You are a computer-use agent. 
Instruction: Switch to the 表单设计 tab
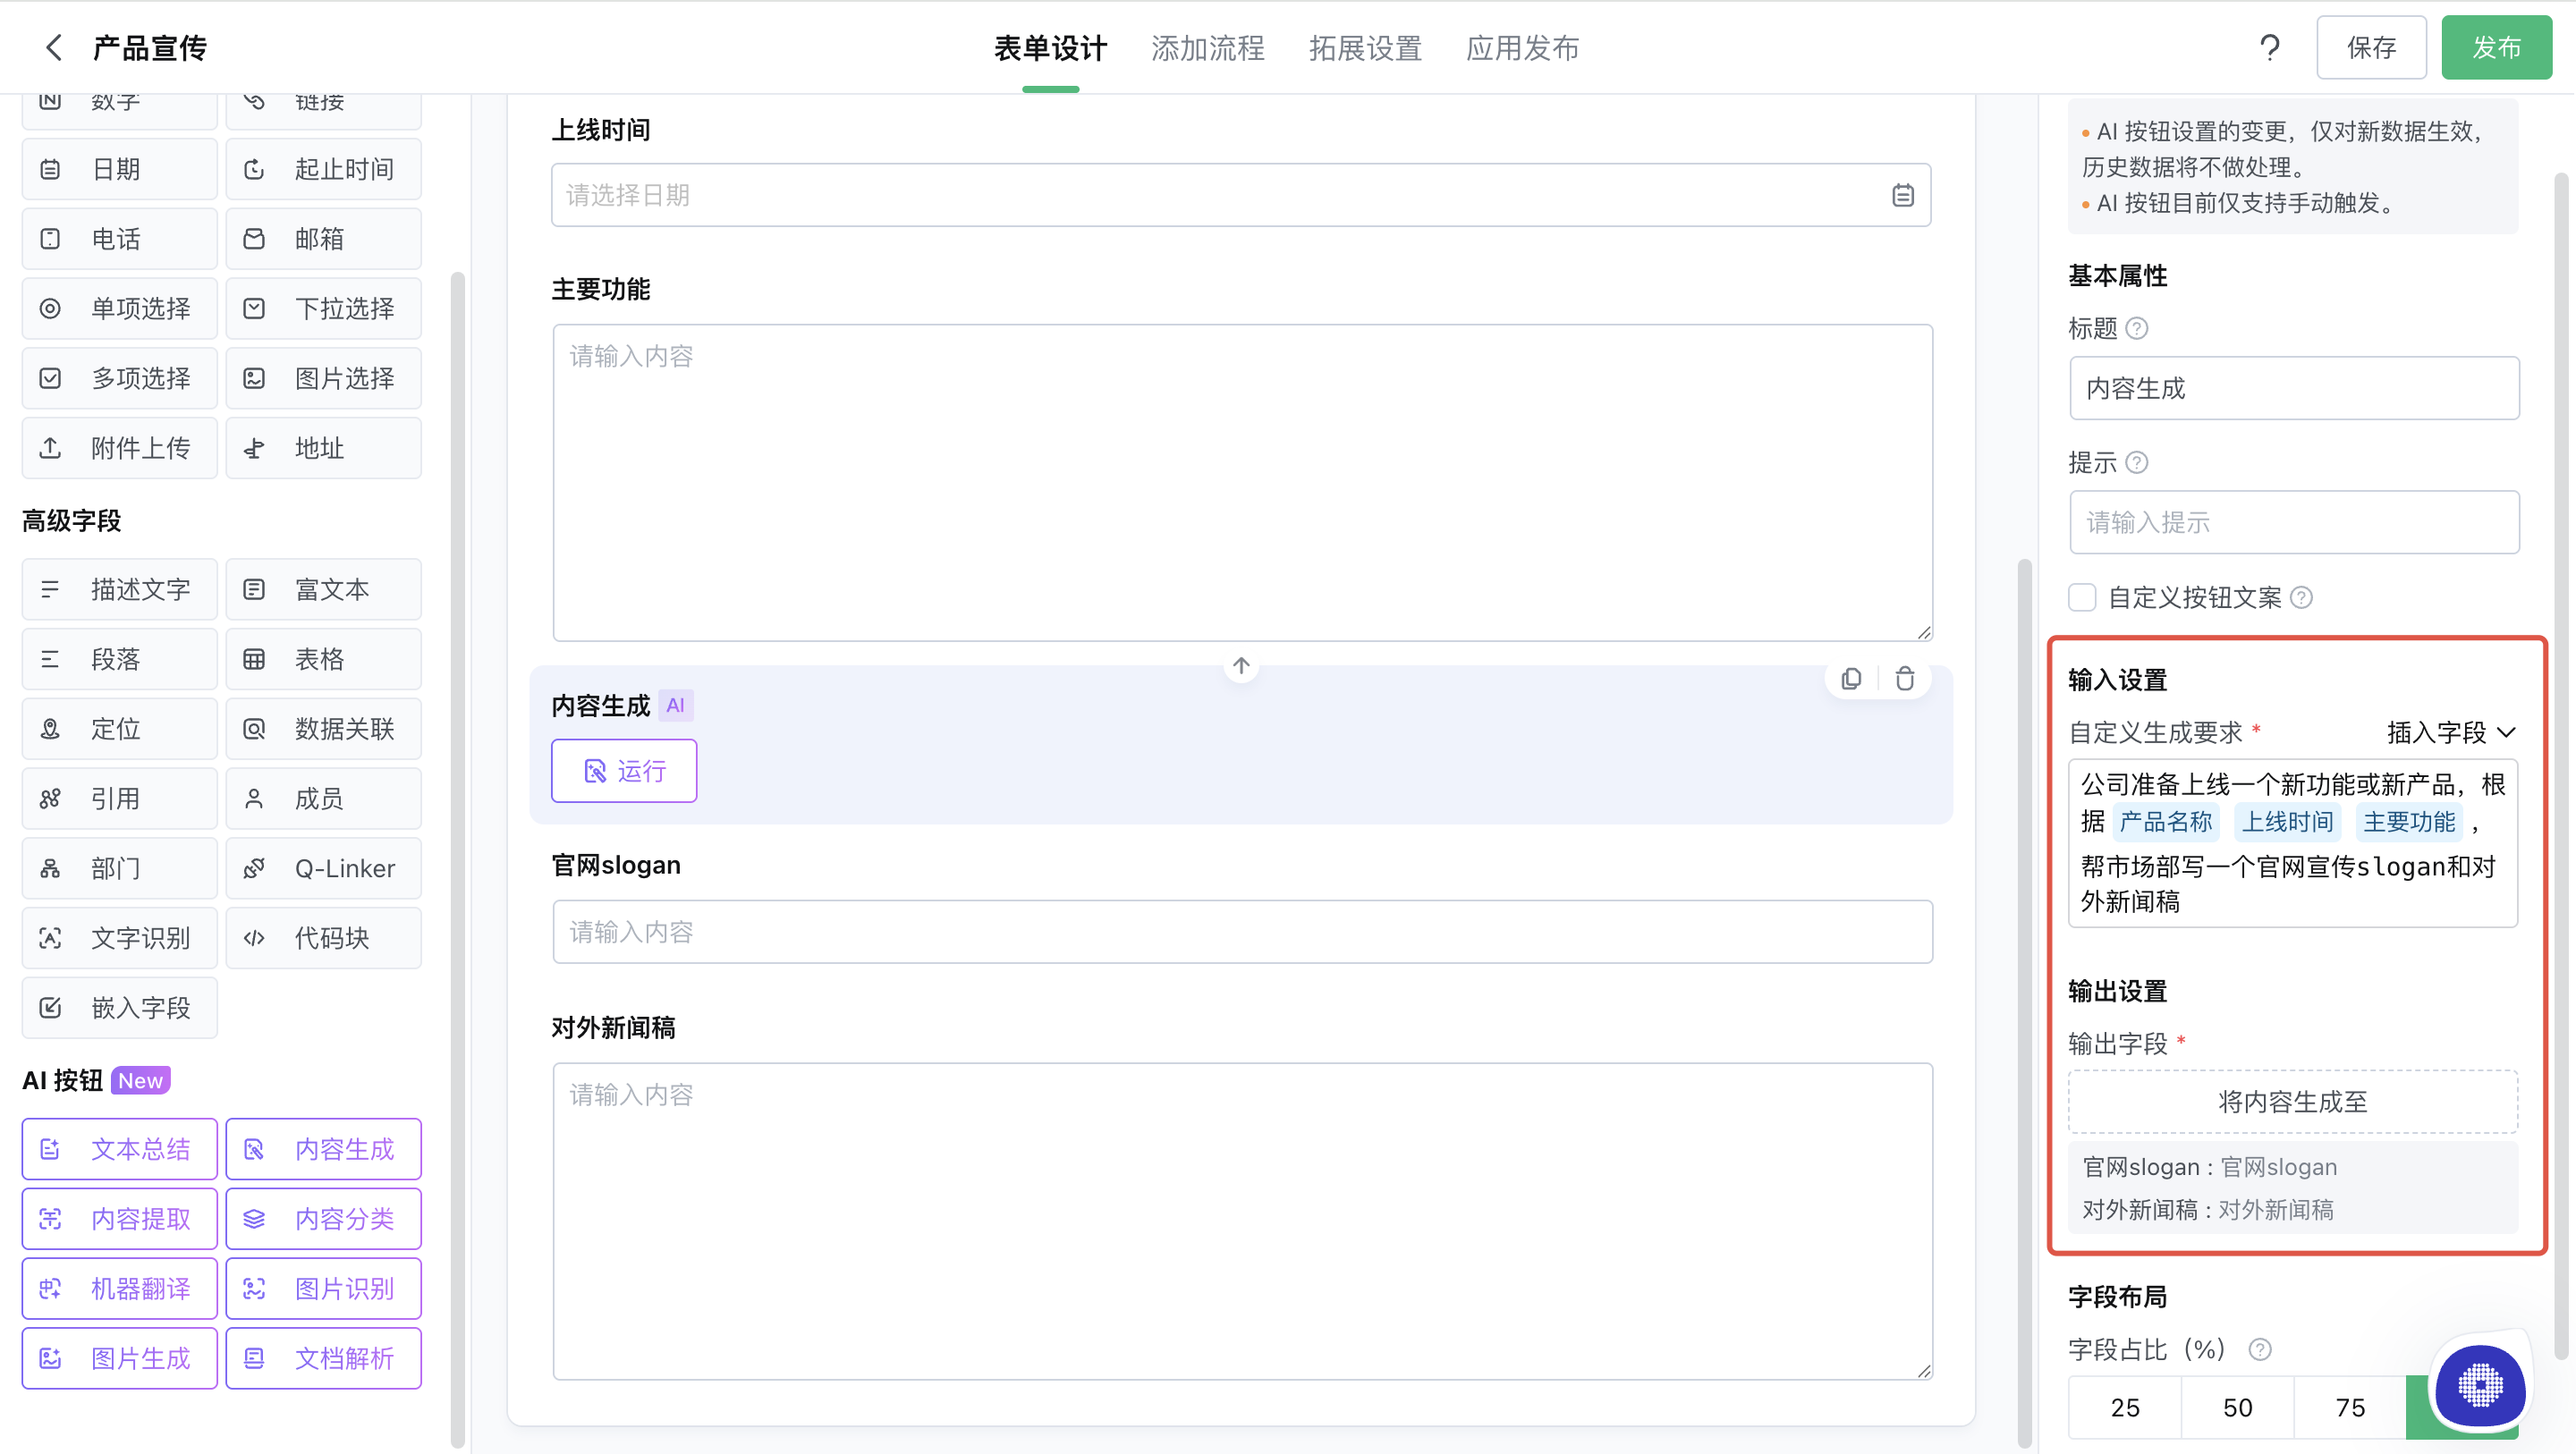tap(1050, 48)
